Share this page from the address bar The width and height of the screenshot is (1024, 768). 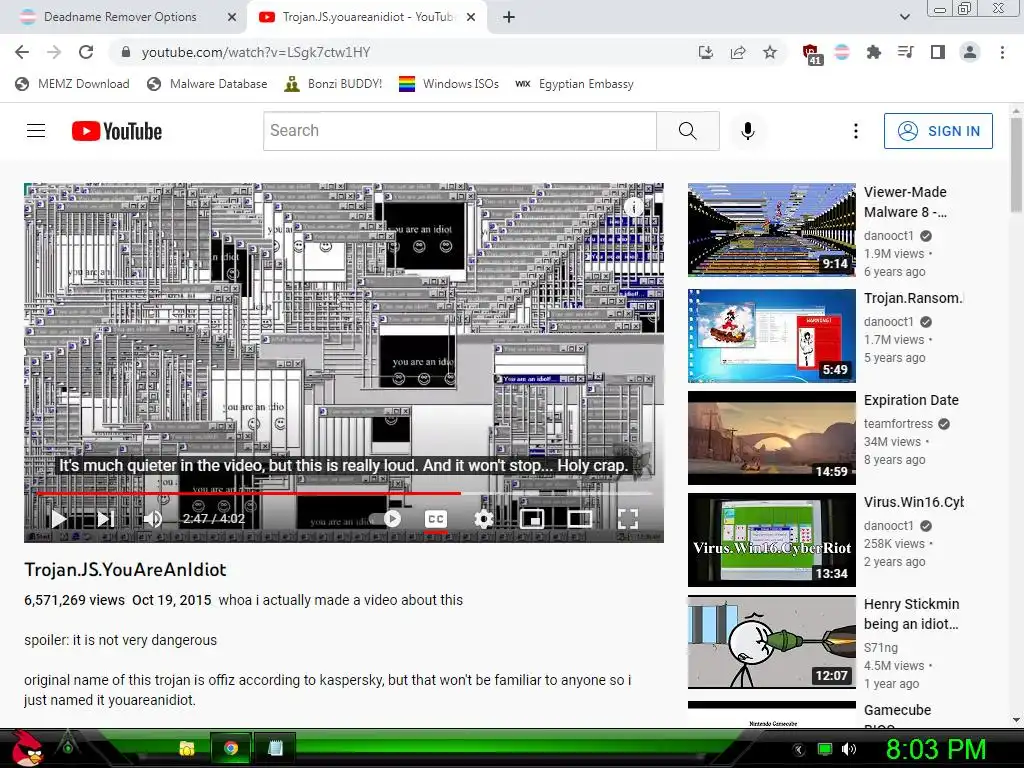pyautogui.click(x=738, y=52)
